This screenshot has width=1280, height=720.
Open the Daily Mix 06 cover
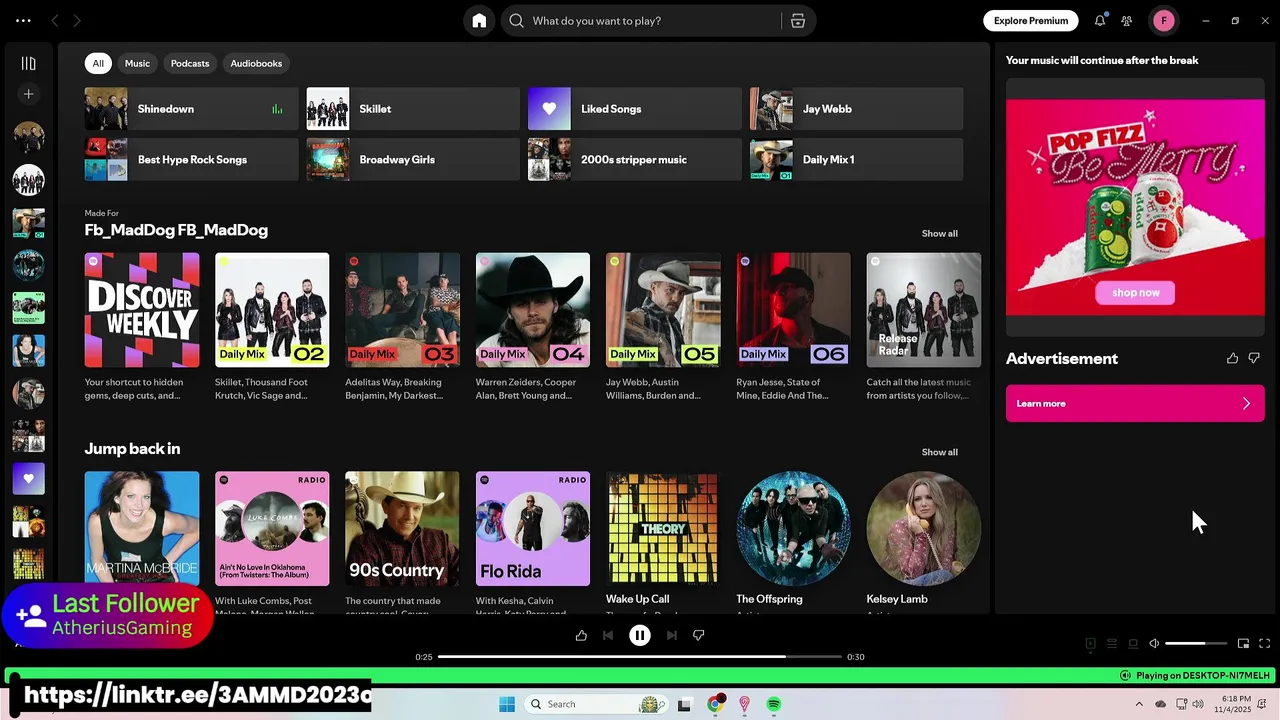(793, 310)
